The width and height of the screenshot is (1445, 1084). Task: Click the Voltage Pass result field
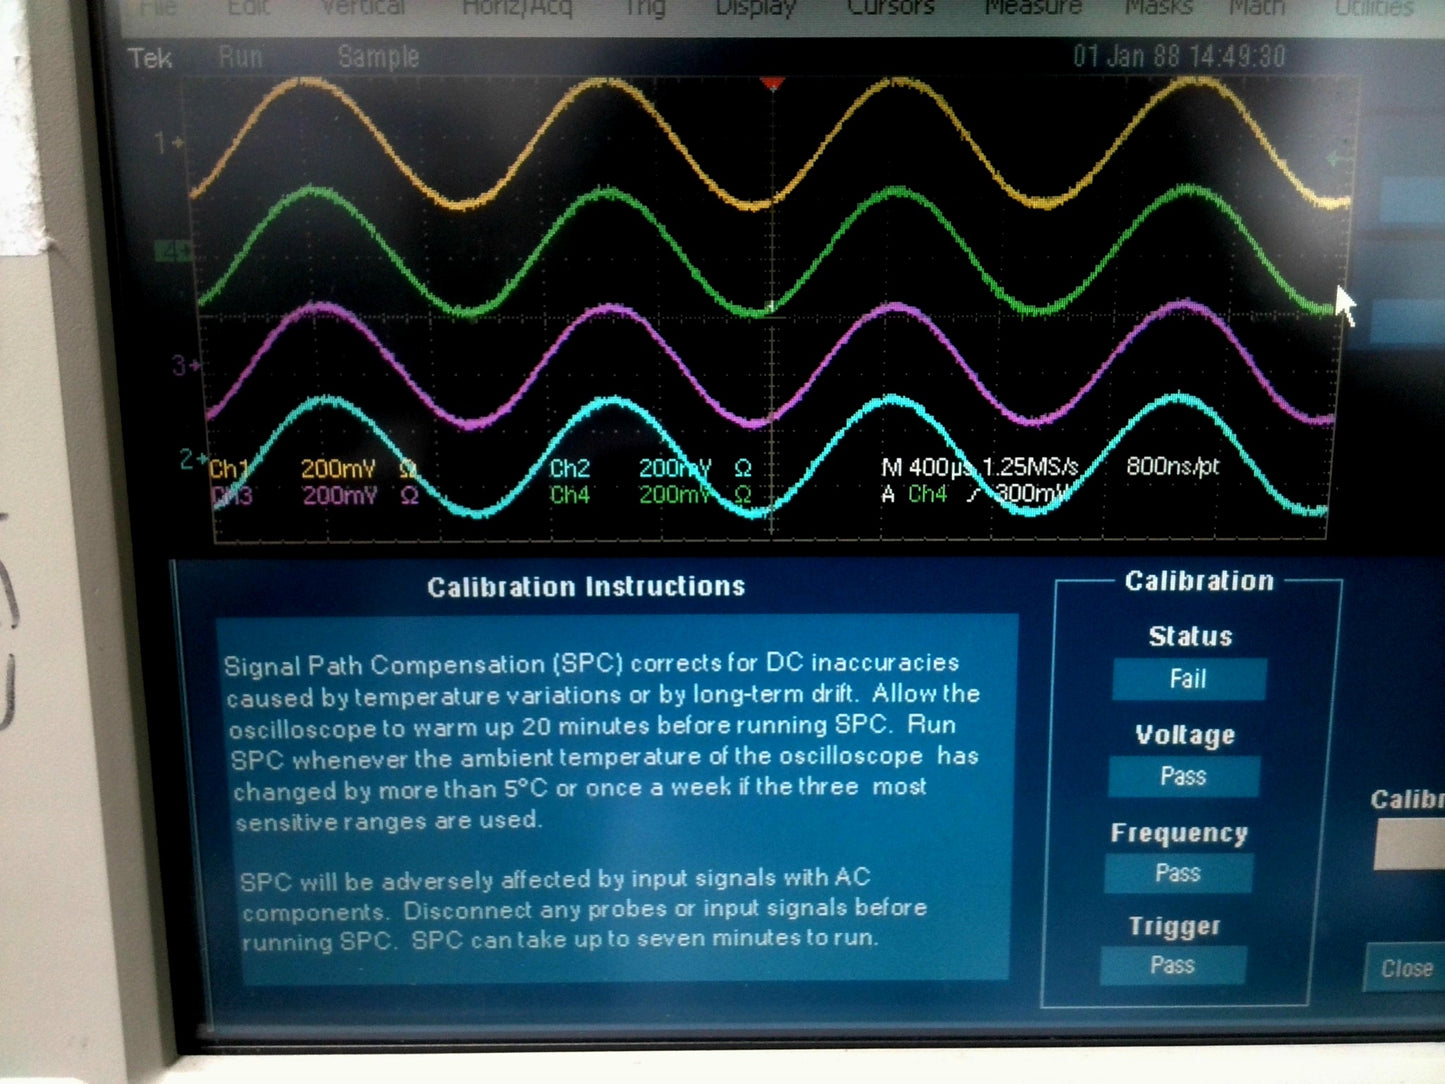pos(1183,777)
